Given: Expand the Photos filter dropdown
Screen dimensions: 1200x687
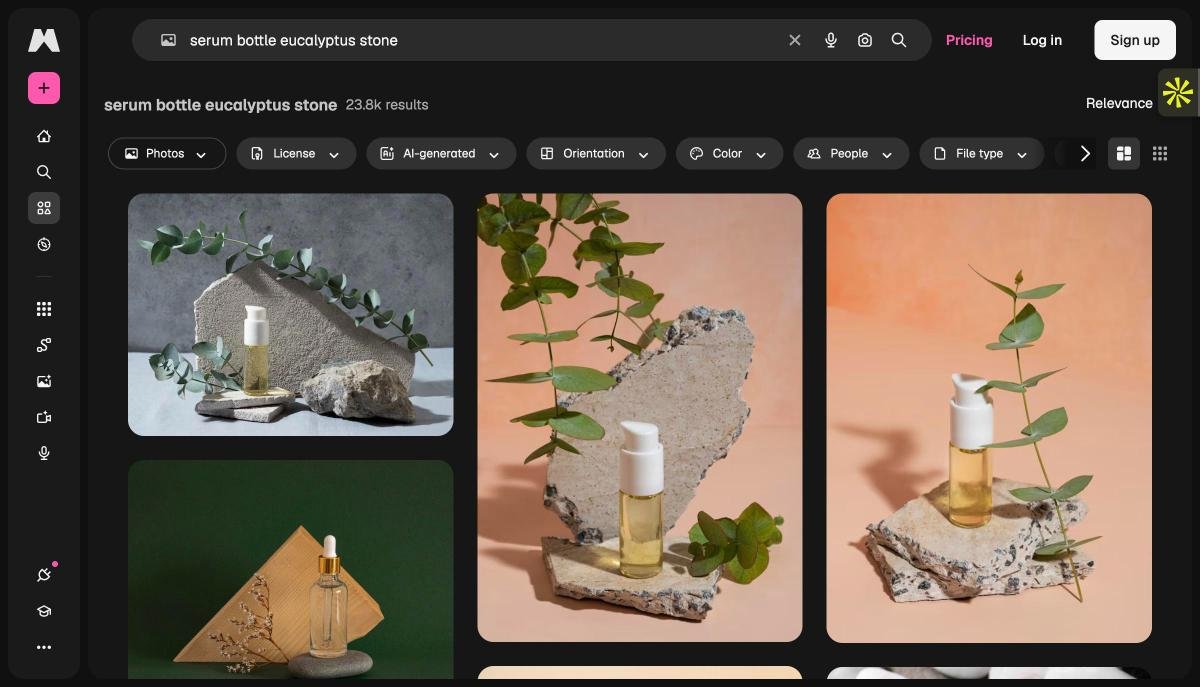Looking at the screenshot, I should tap(167, 153).
